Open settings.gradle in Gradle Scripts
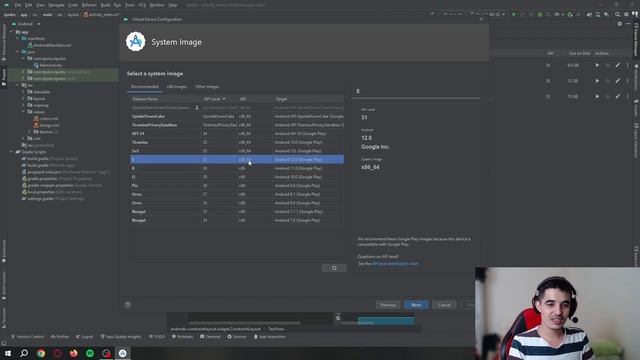640x360 pixels. 53,198
